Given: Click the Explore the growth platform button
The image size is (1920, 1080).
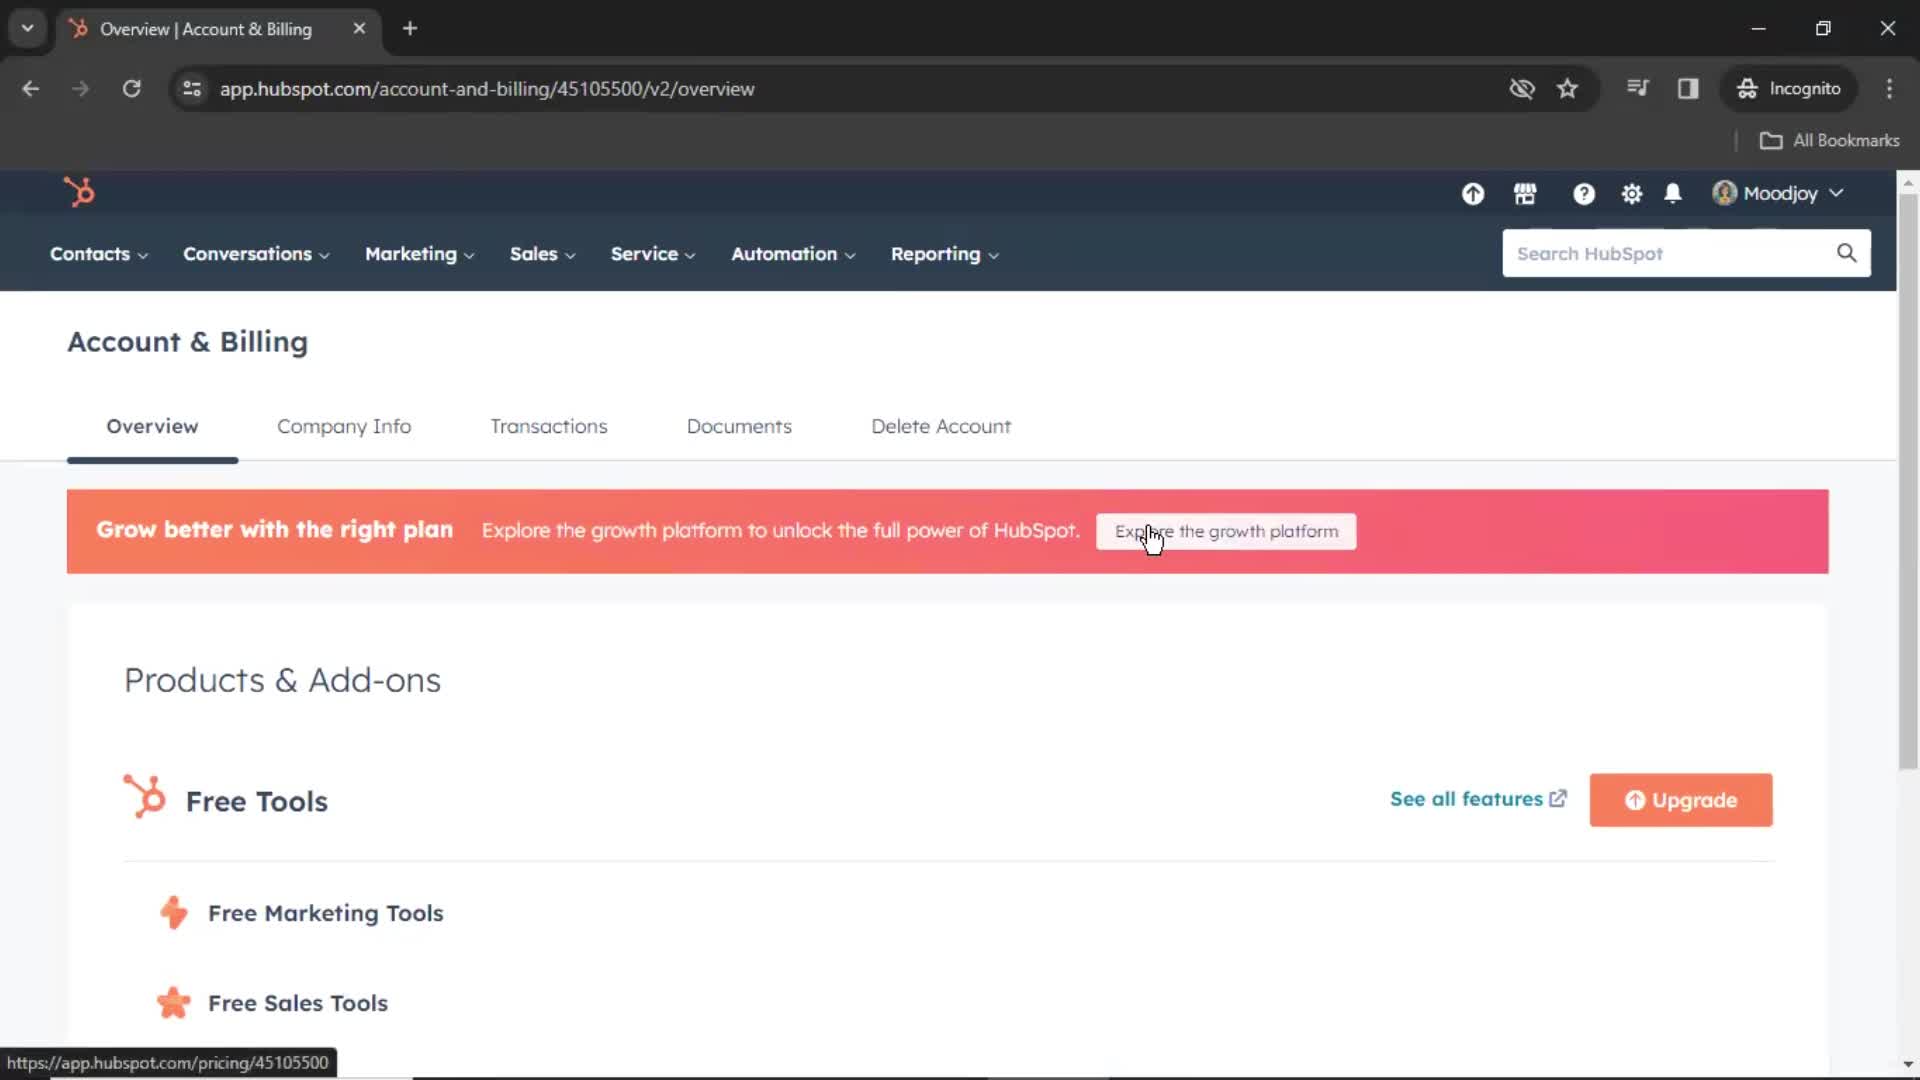Looking at the screenshot, I should [1225, 530].
